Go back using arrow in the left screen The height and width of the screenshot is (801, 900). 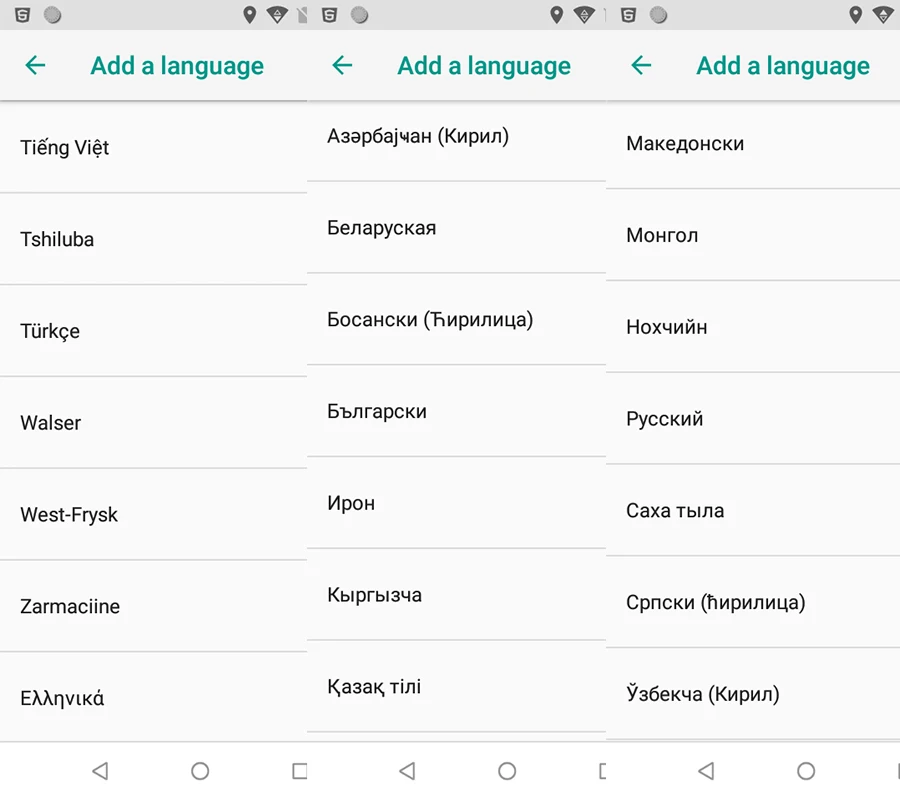[35, 65]
